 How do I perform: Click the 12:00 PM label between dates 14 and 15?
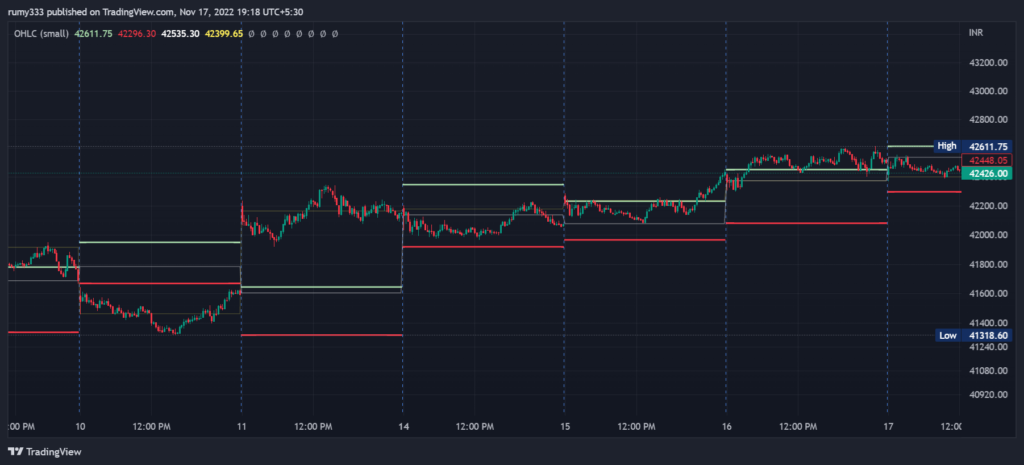(x=474, y=426)
